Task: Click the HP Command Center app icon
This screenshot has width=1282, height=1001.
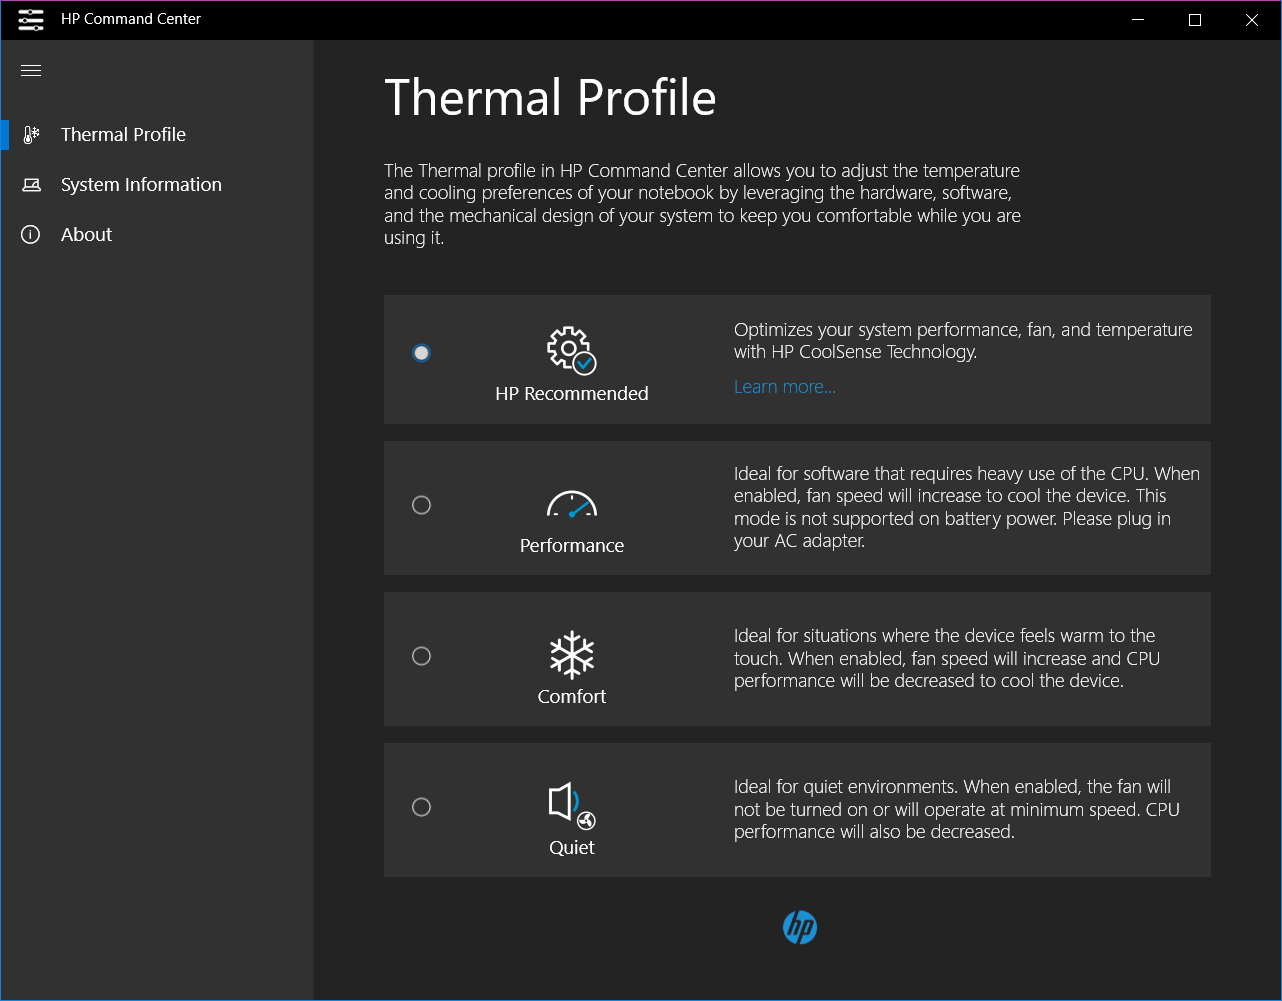Action: (x=31, y=19)
